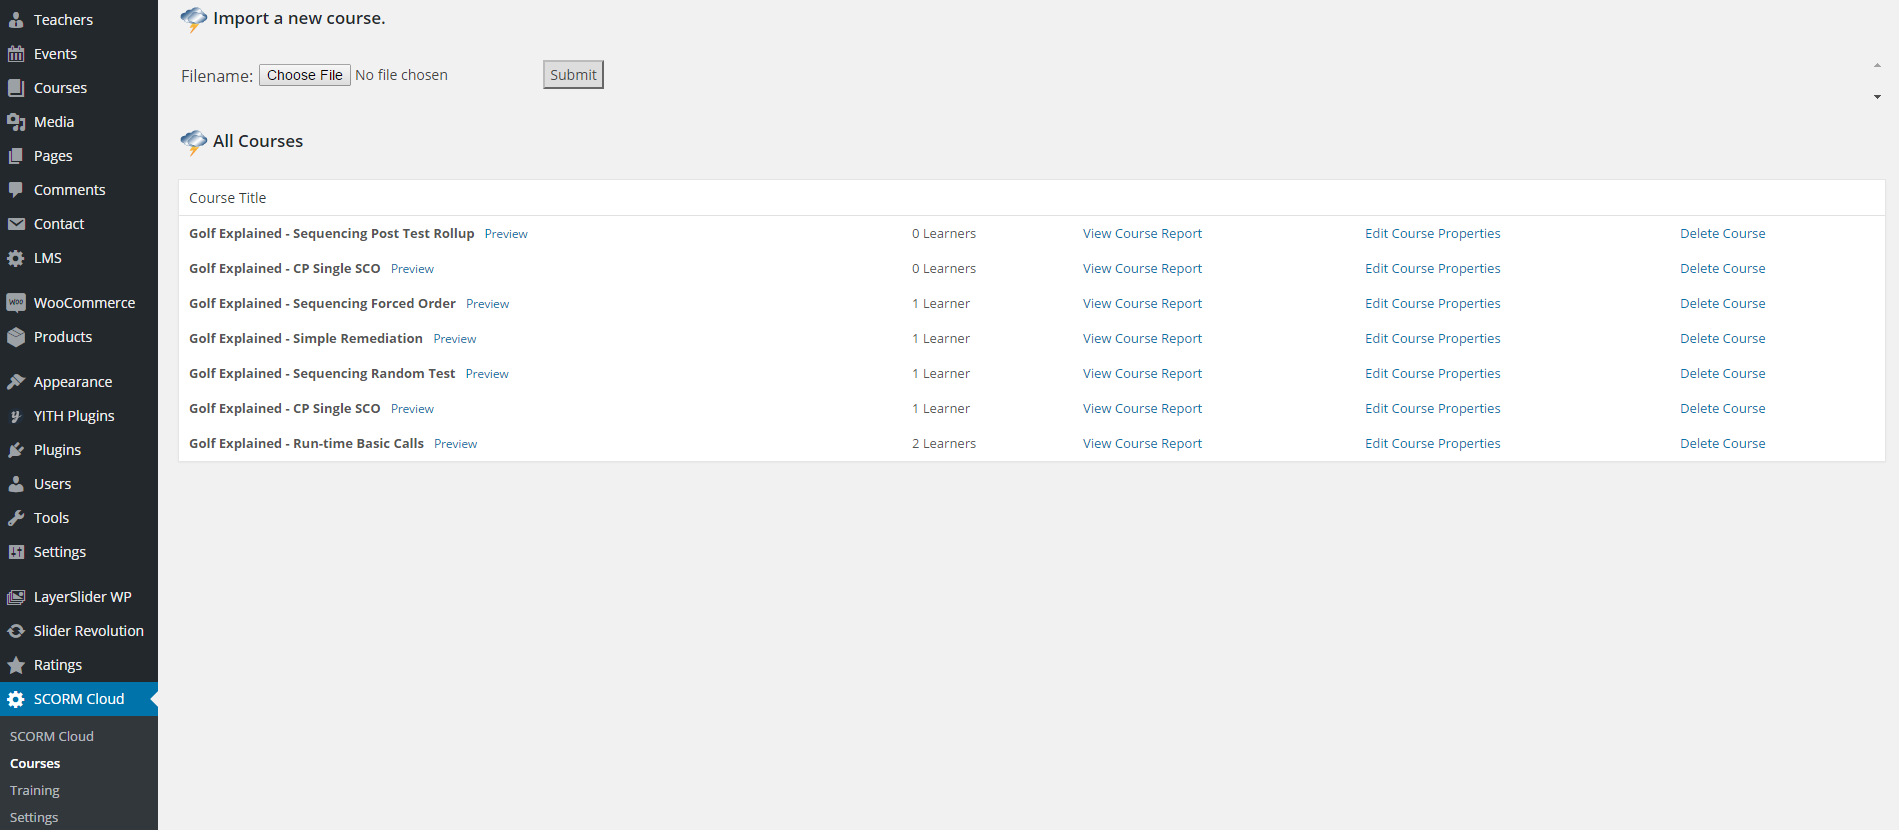Screen dimensions: 1899x830
Task: Click the Plugins plug icon
Action: pos(16,450)
